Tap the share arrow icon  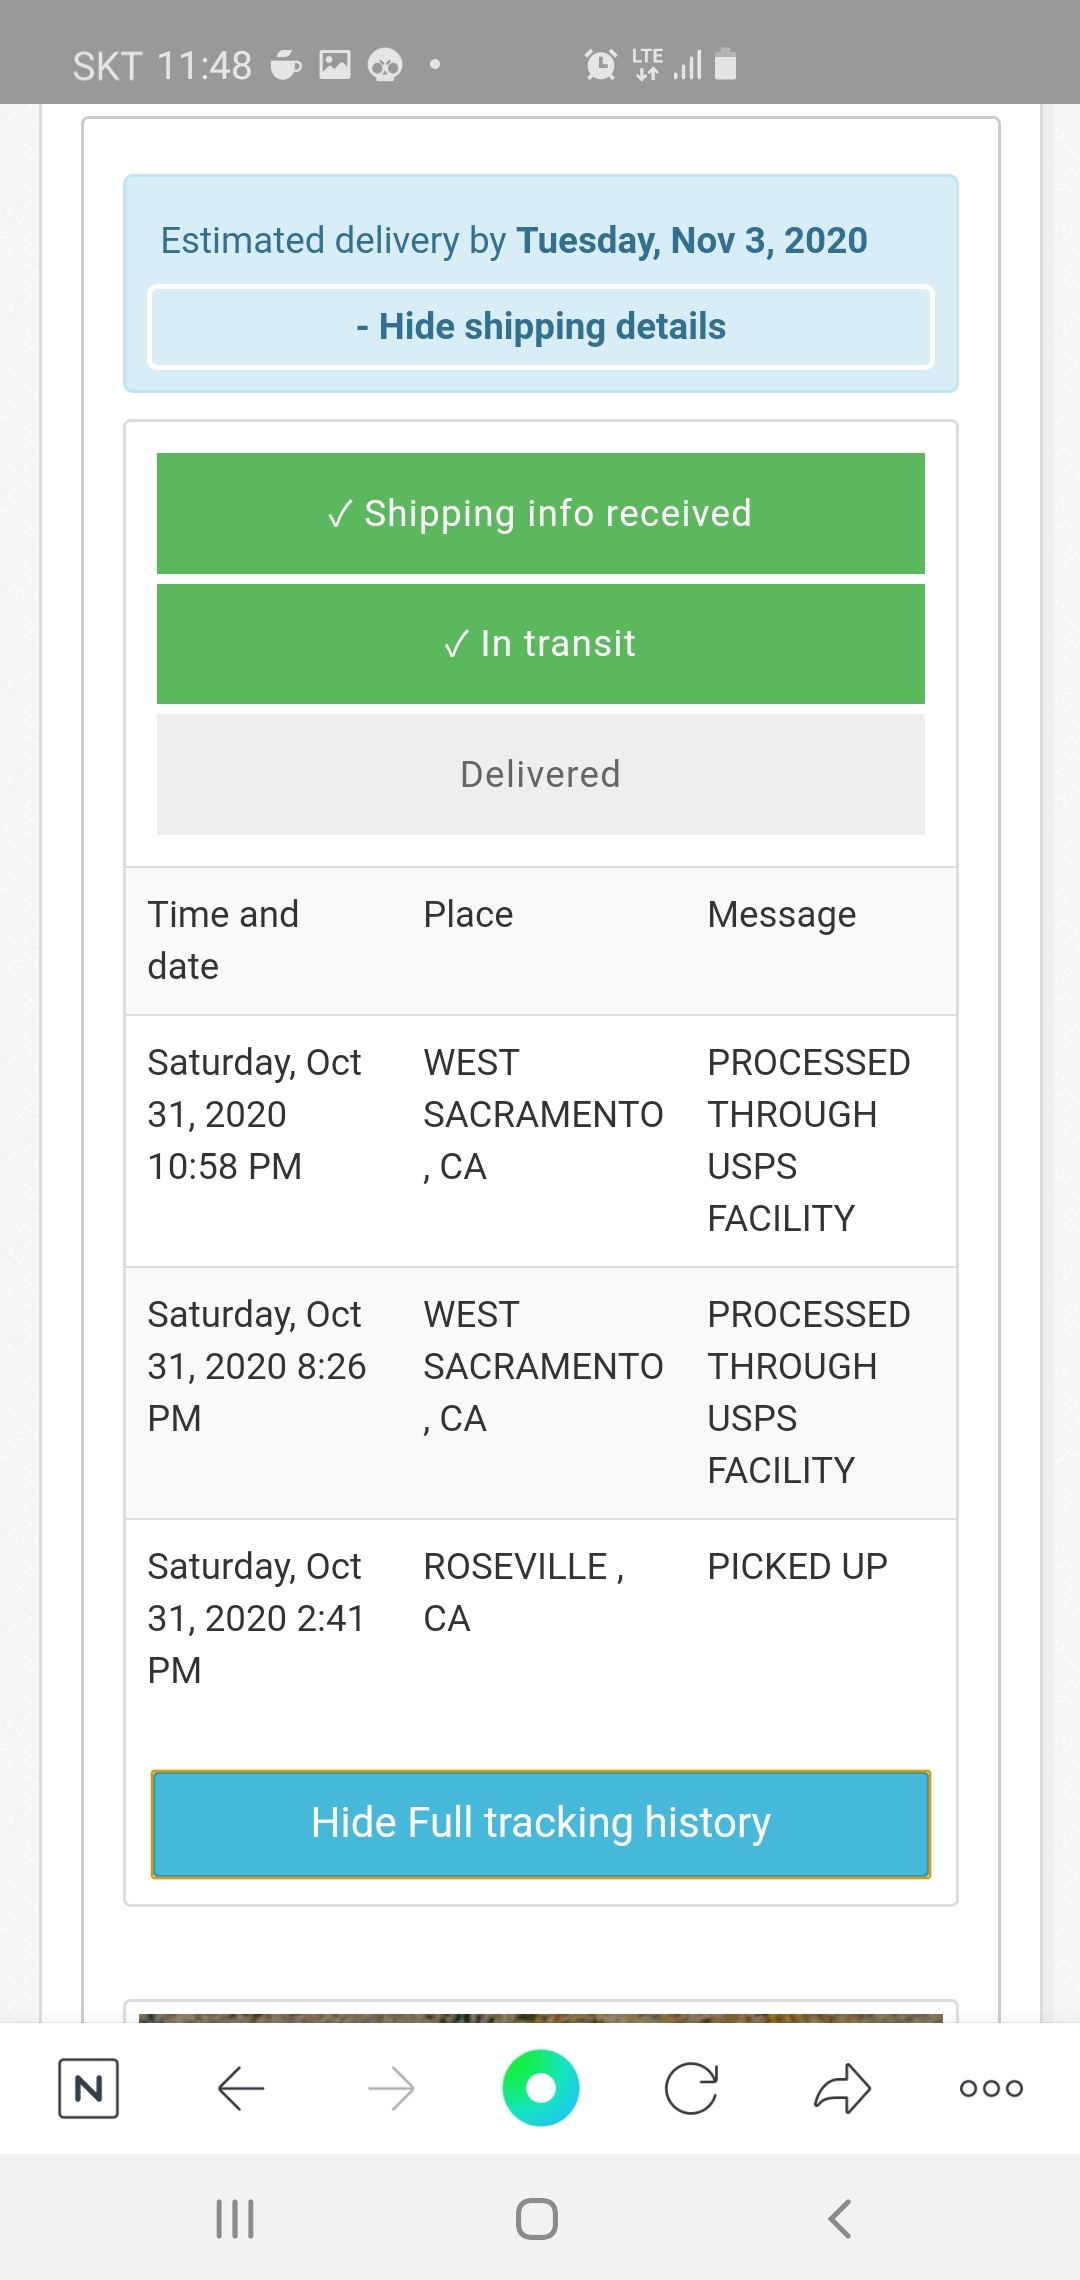(x=842, y=2088)
